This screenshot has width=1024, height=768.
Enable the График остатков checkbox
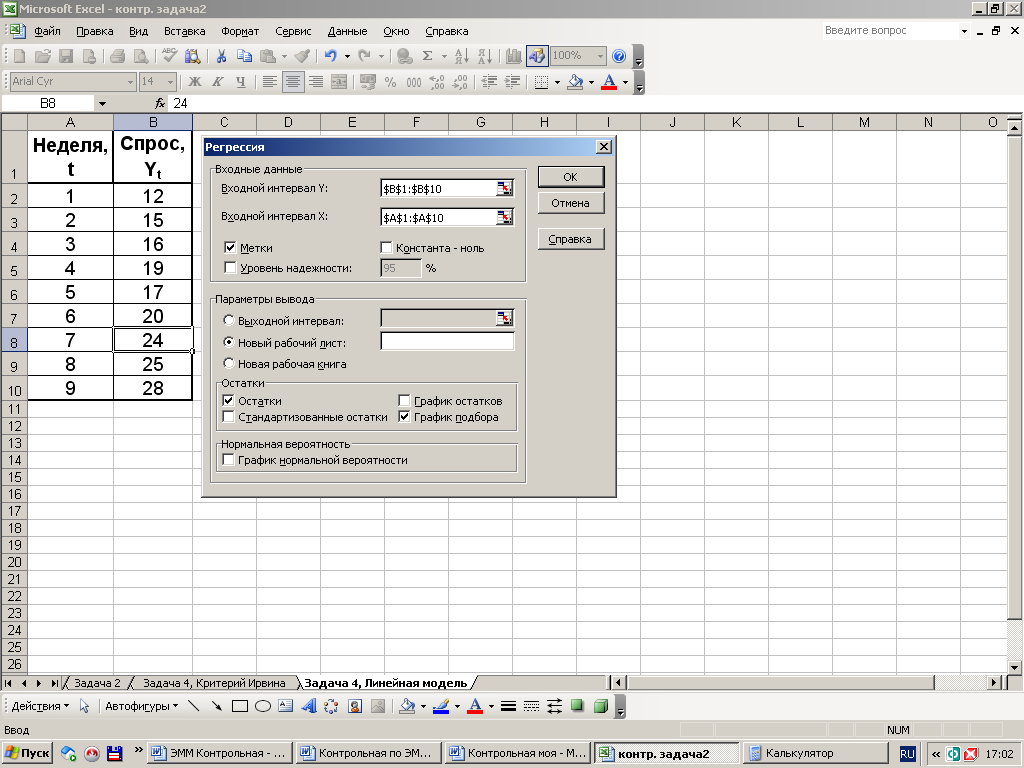tap(405, 401)
